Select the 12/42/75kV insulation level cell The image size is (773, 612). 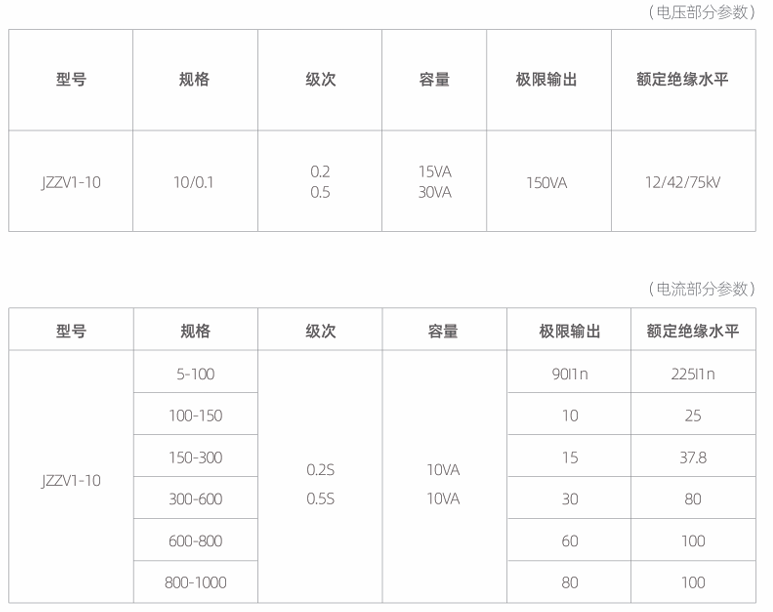(683, 182)
